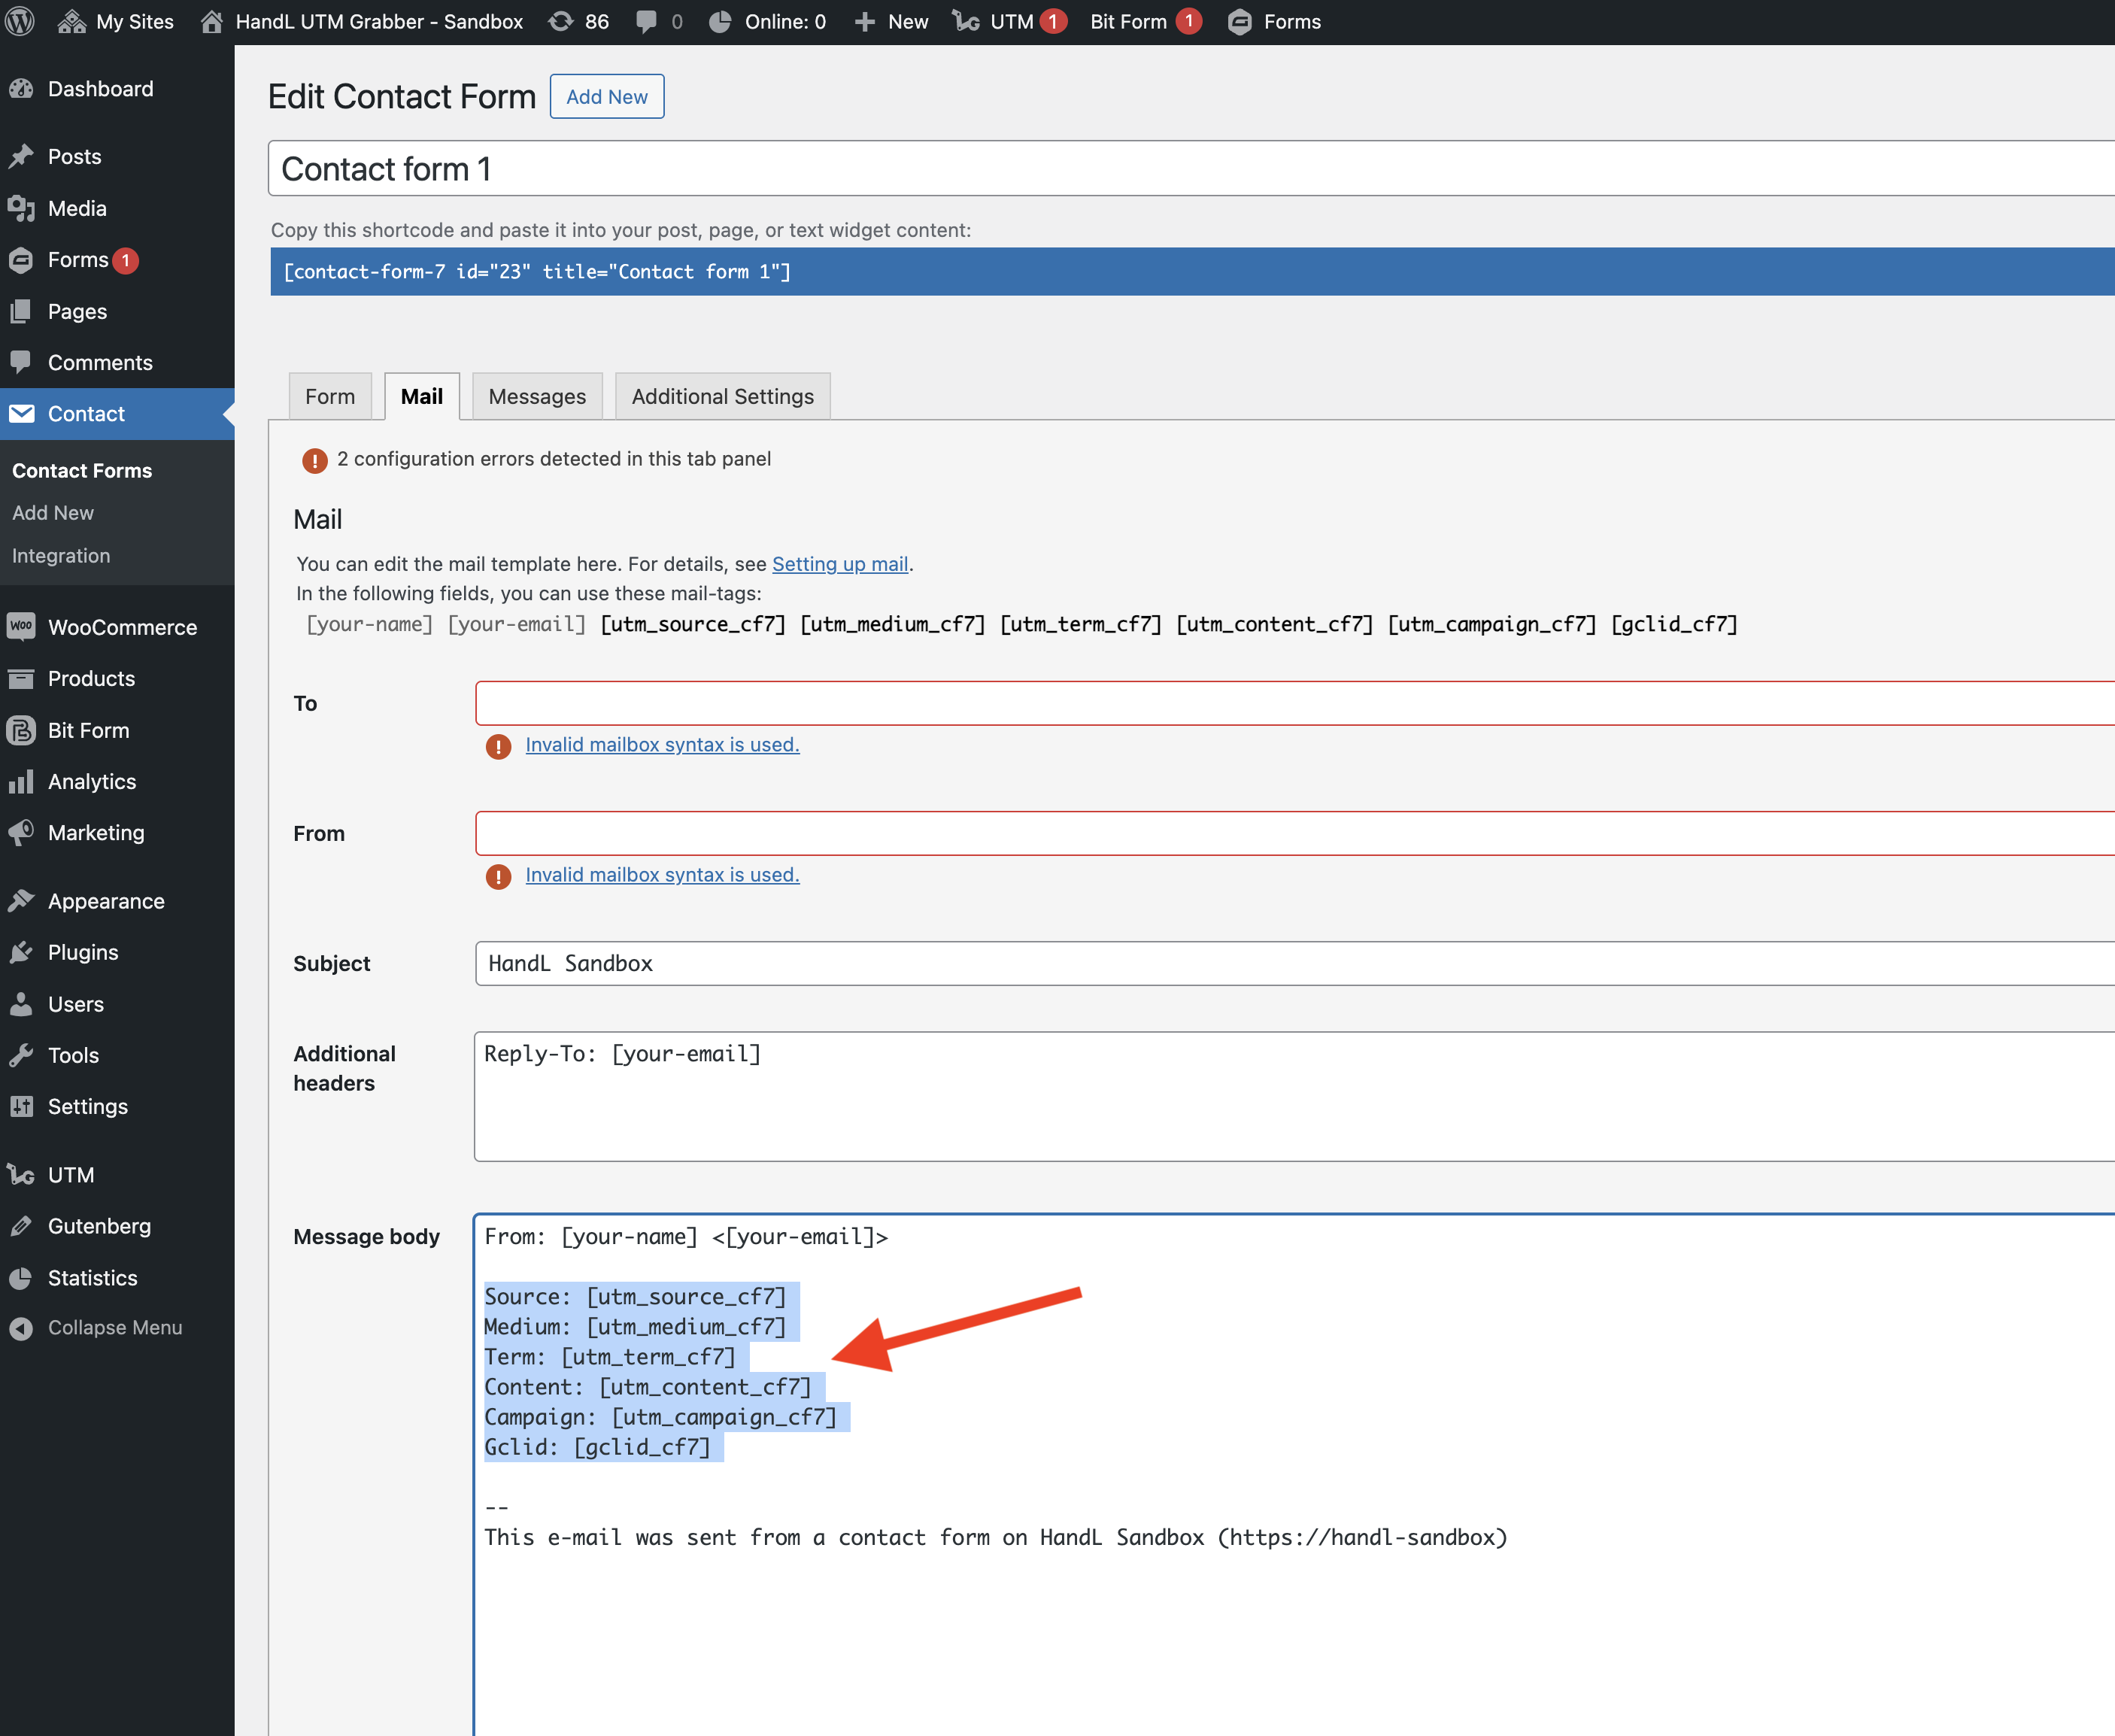
Task: Click the configuration errors warning icon
Action: [314, 460]
